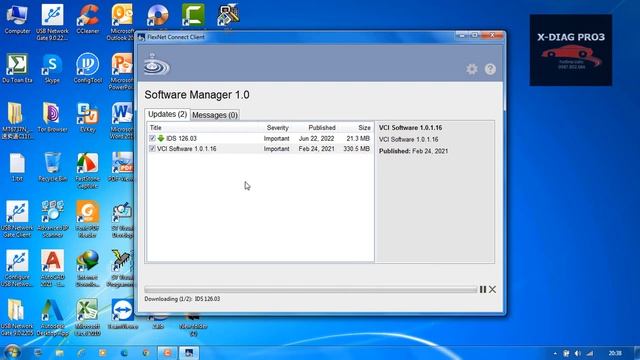Select the Foxit PDF Reader icon

(88, 219)
